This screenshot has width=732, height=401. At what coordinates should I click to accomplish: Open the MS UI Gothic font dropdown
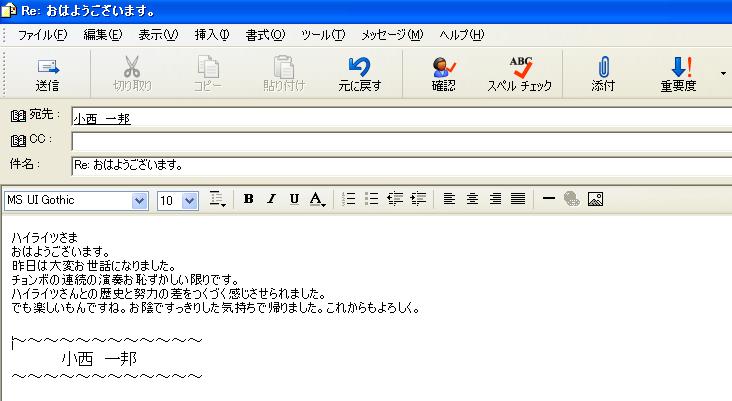[139, 201]
